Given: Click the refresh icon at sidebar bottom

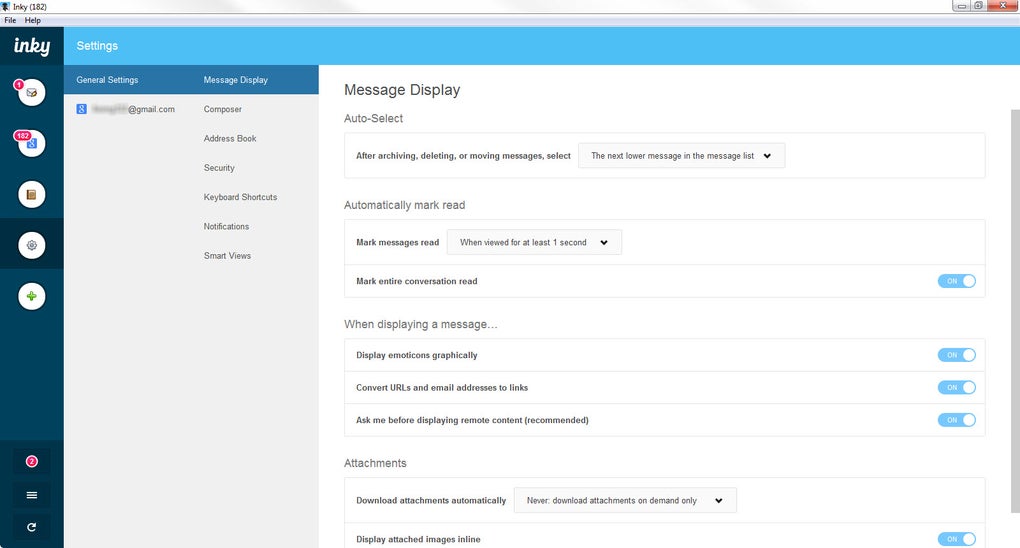Looking at the screenshot, I should [32, 527].
